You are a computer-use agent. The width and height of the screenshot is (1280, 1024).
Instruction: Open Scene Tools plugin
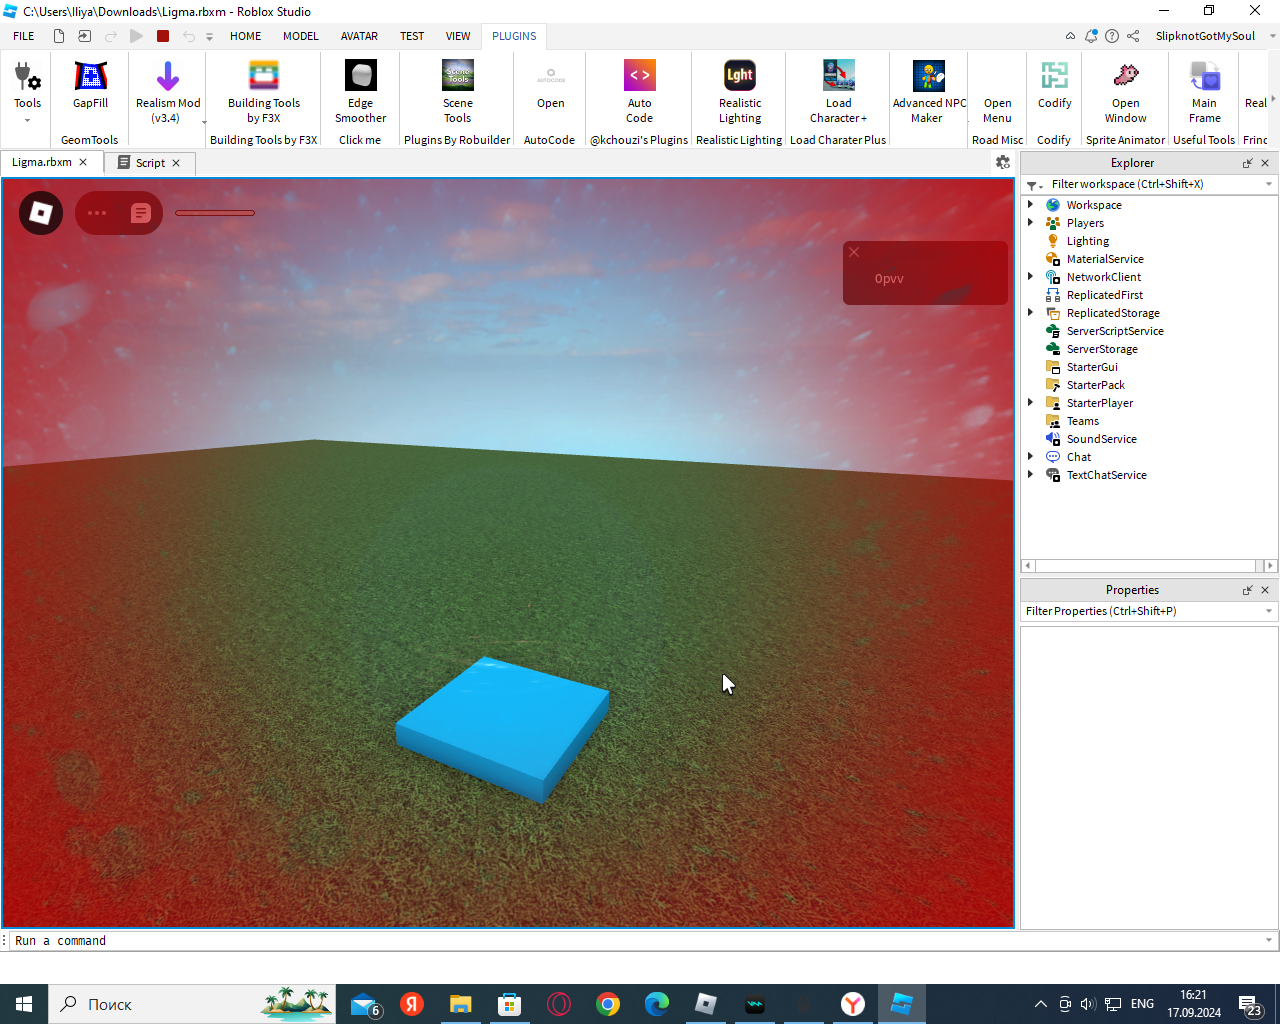coord(458,92)
